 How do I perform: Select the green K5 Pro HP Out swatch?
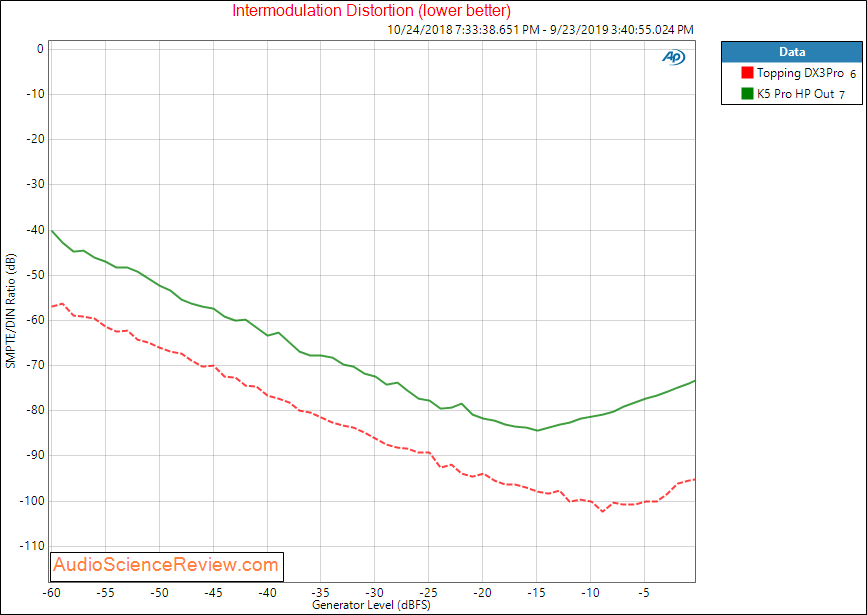coord(747,93)
